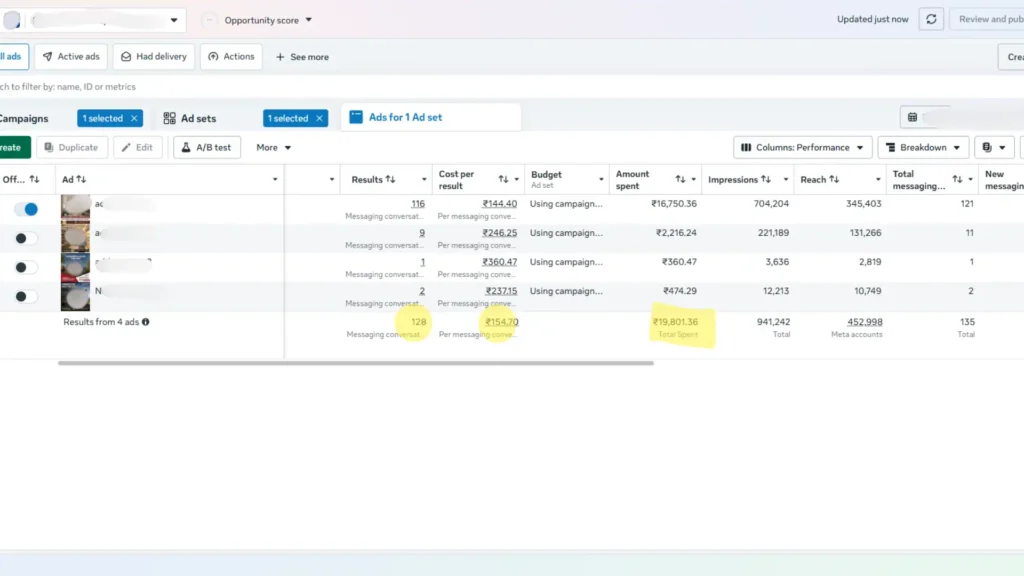Click the A/B test button
Image resolution: width=1024 pixels, height=576 pixels.
[x=206, y=148]
